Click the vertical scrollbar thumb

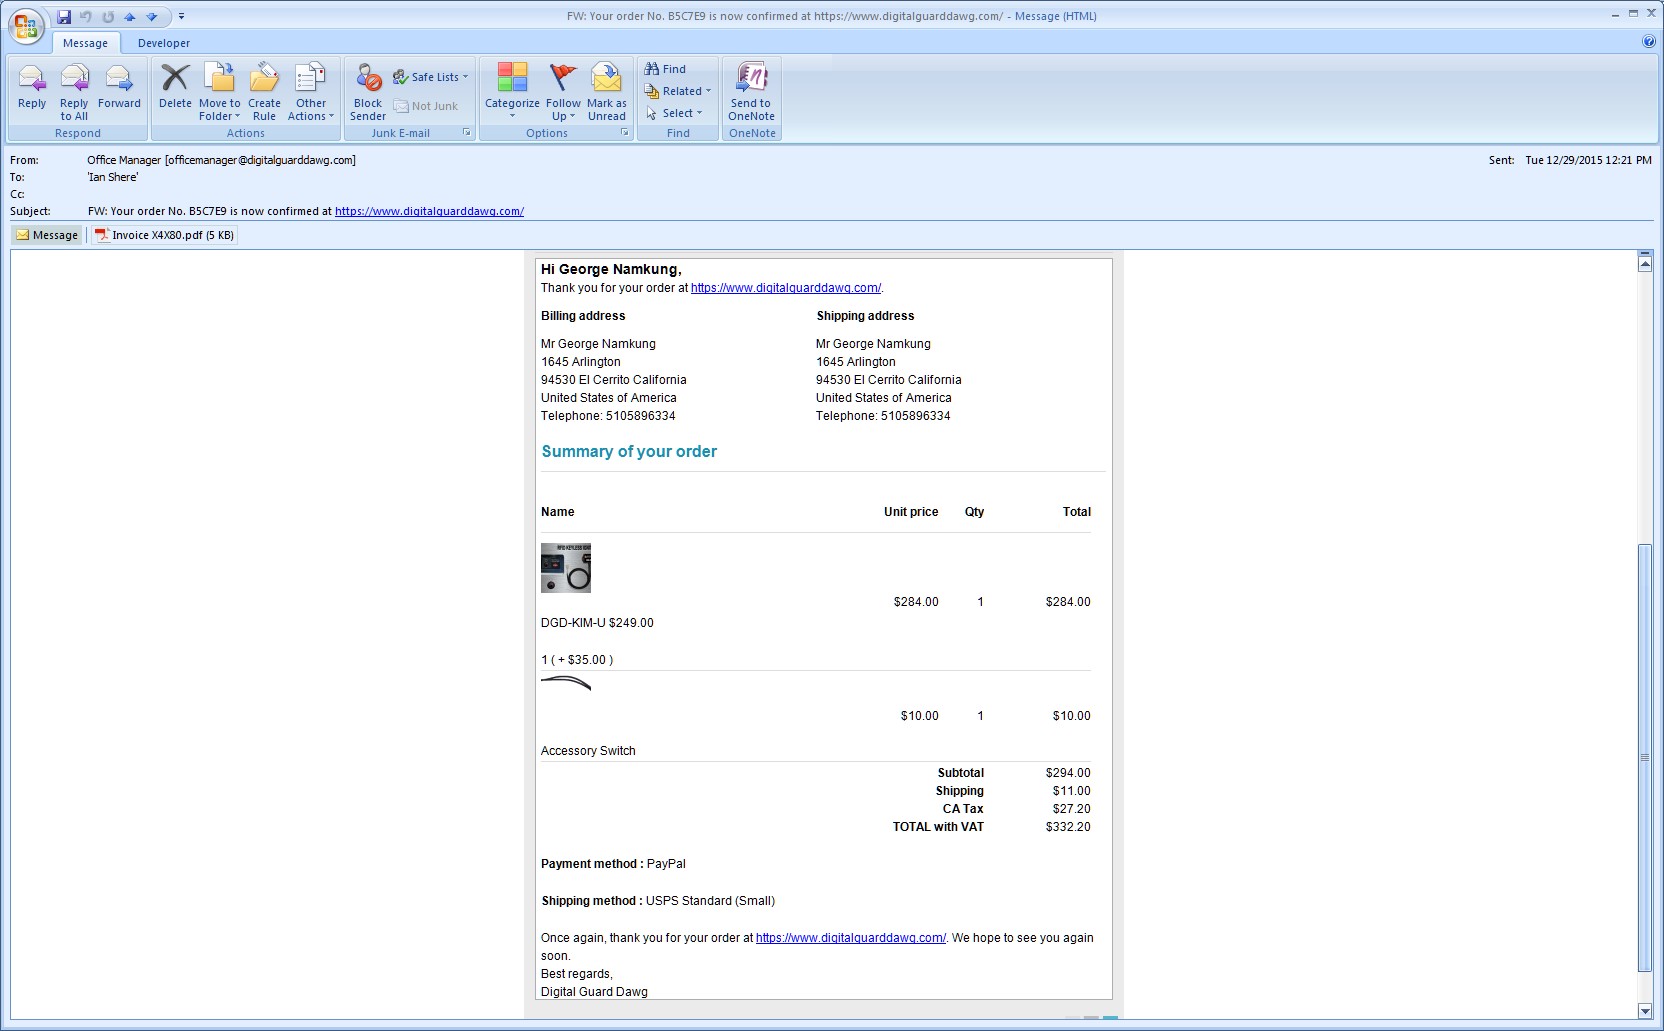pos(1645,757)
